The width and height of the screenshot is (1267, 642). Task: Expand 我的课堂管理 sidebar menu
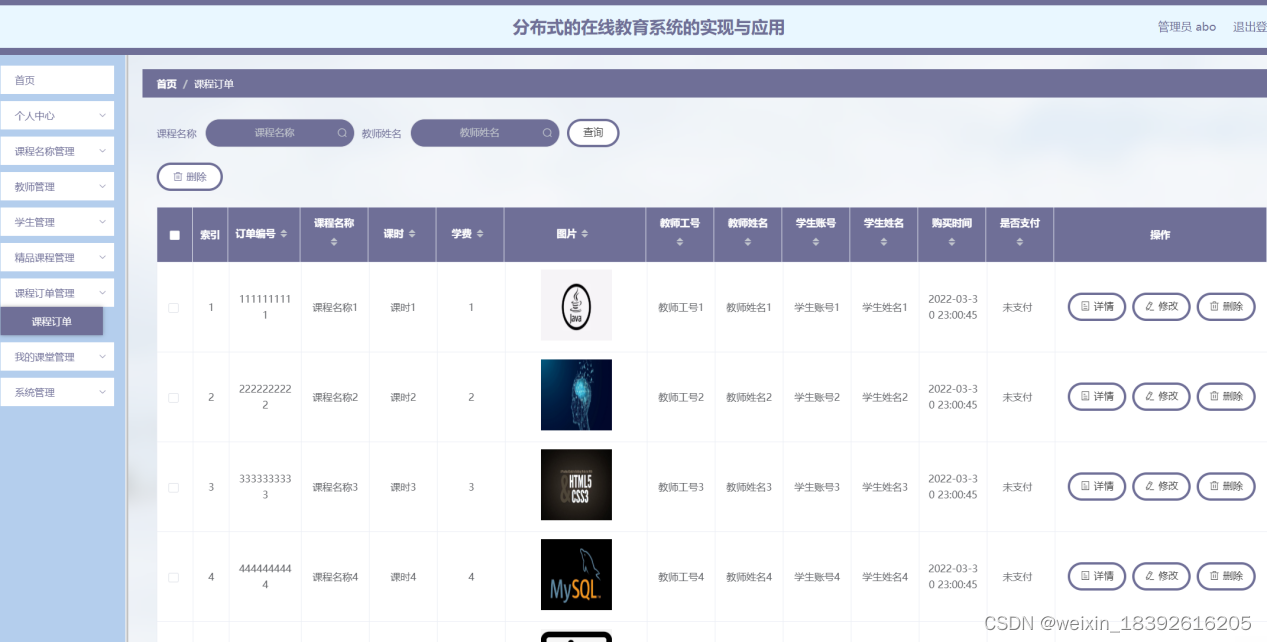57,357
